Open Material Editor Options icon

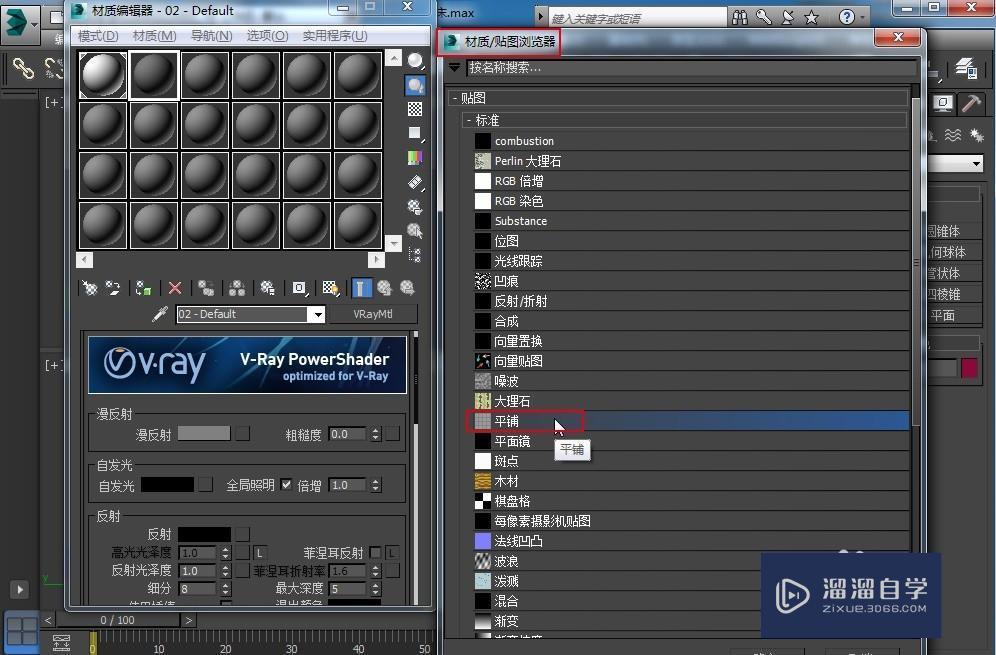tap(415, 207)
